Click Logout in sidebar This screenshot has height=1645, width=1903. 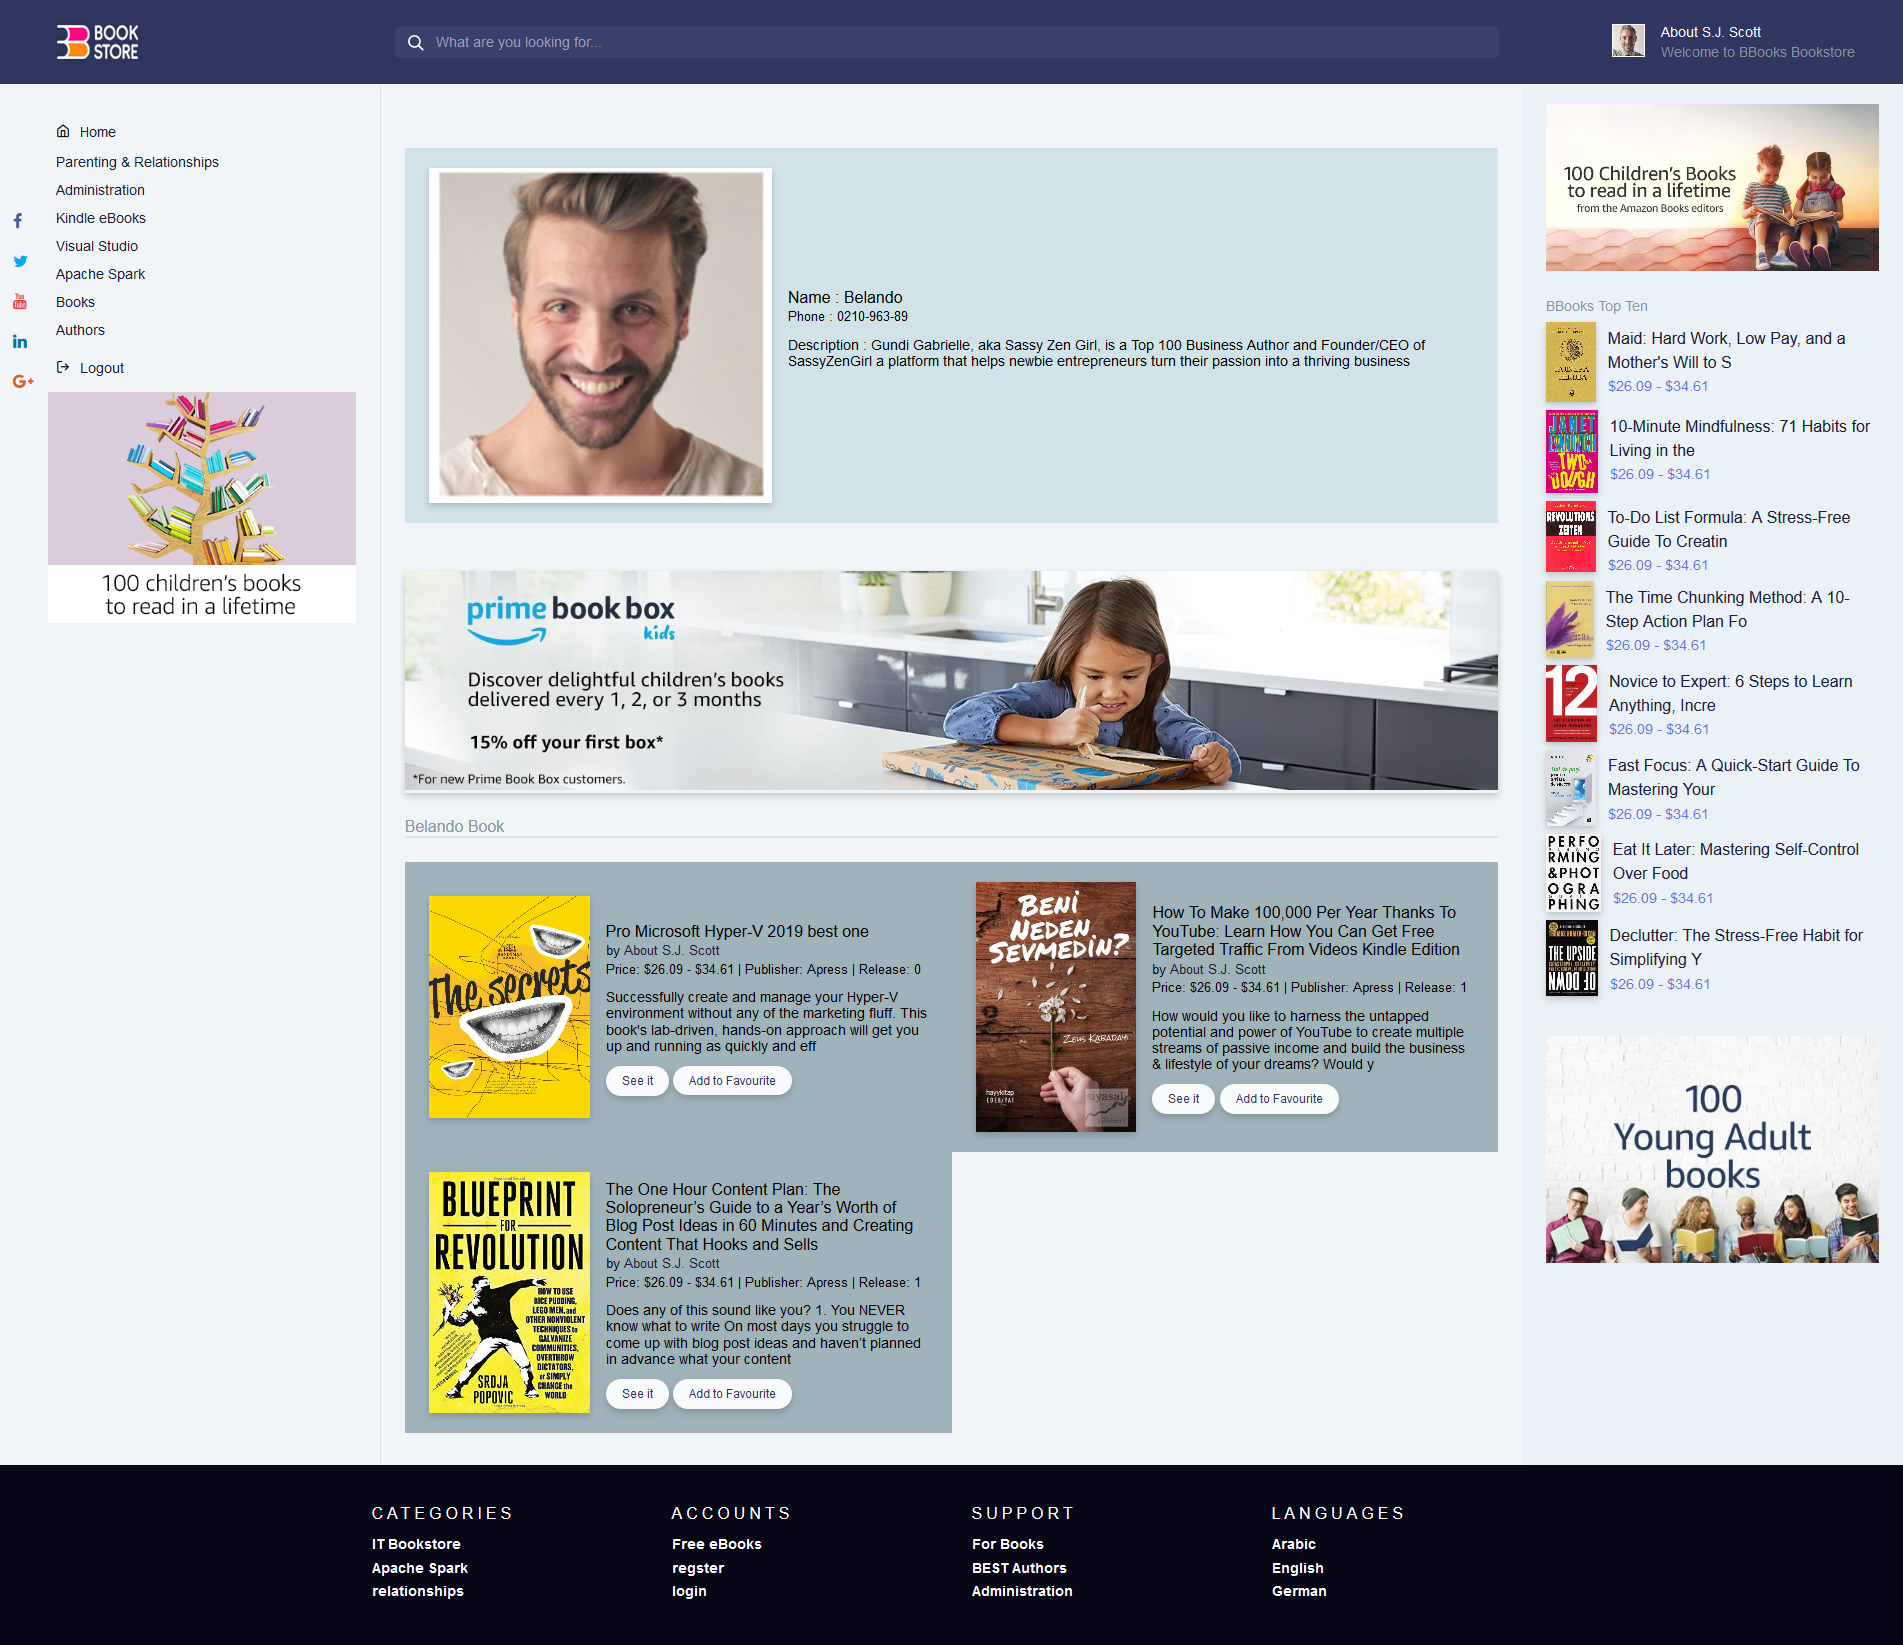102,368
